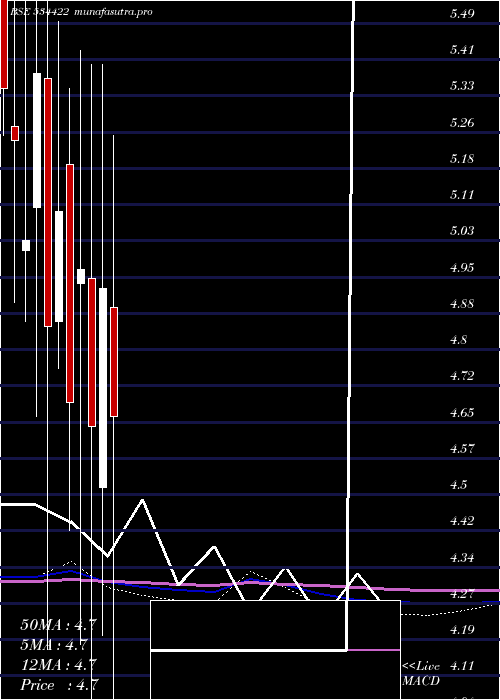Select the 4.11 price axis label
Image resolution: width=500 pixels, height=700 pixels.
(x=462, y=666)
